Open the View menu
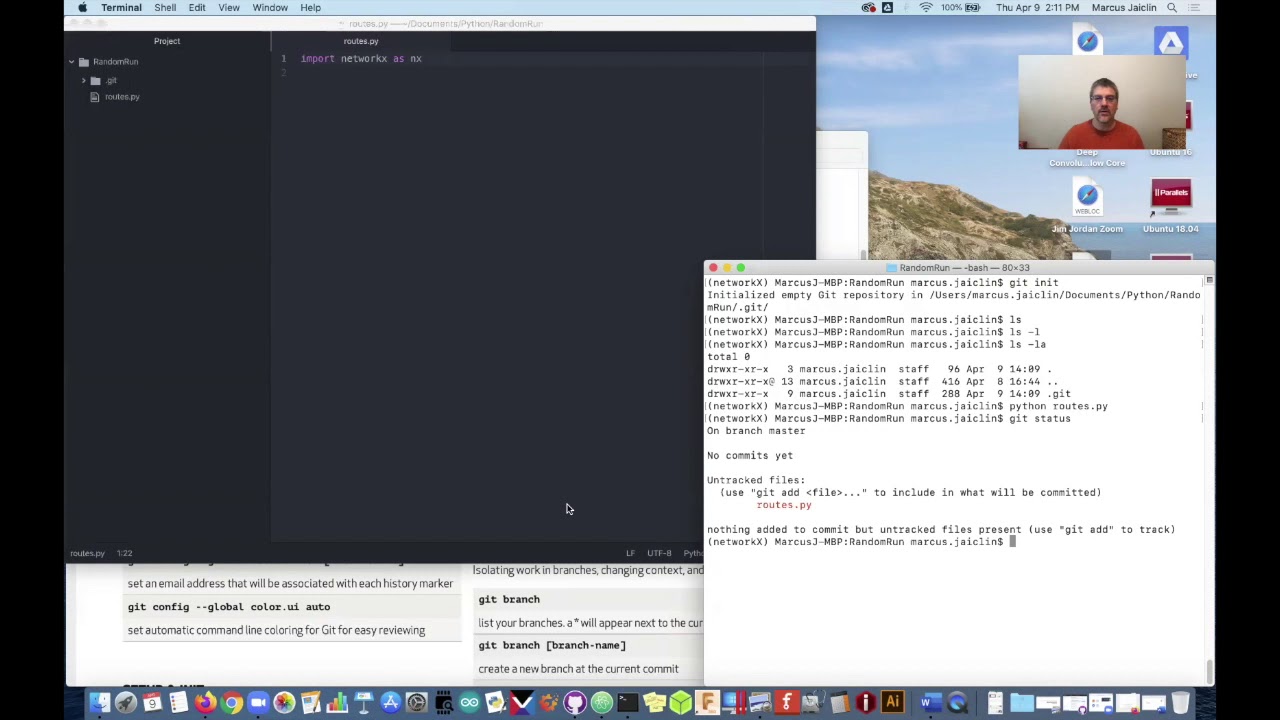 229,7
